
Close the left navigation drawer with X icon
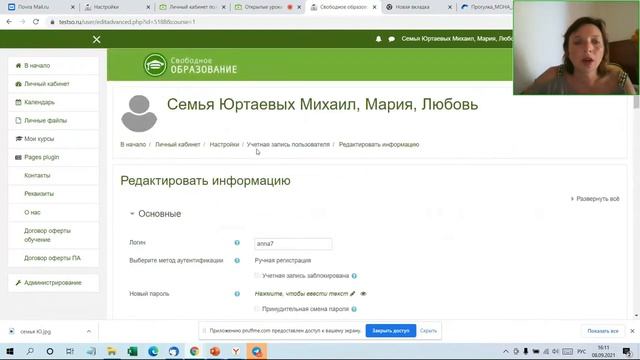tap(96, 40)
